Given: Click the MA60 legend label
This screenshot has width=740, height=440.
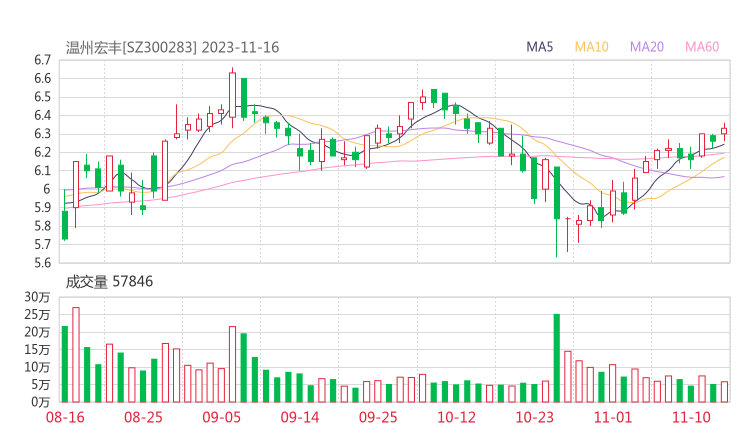Looking at the screenshot, I should [x=702, y=47].
